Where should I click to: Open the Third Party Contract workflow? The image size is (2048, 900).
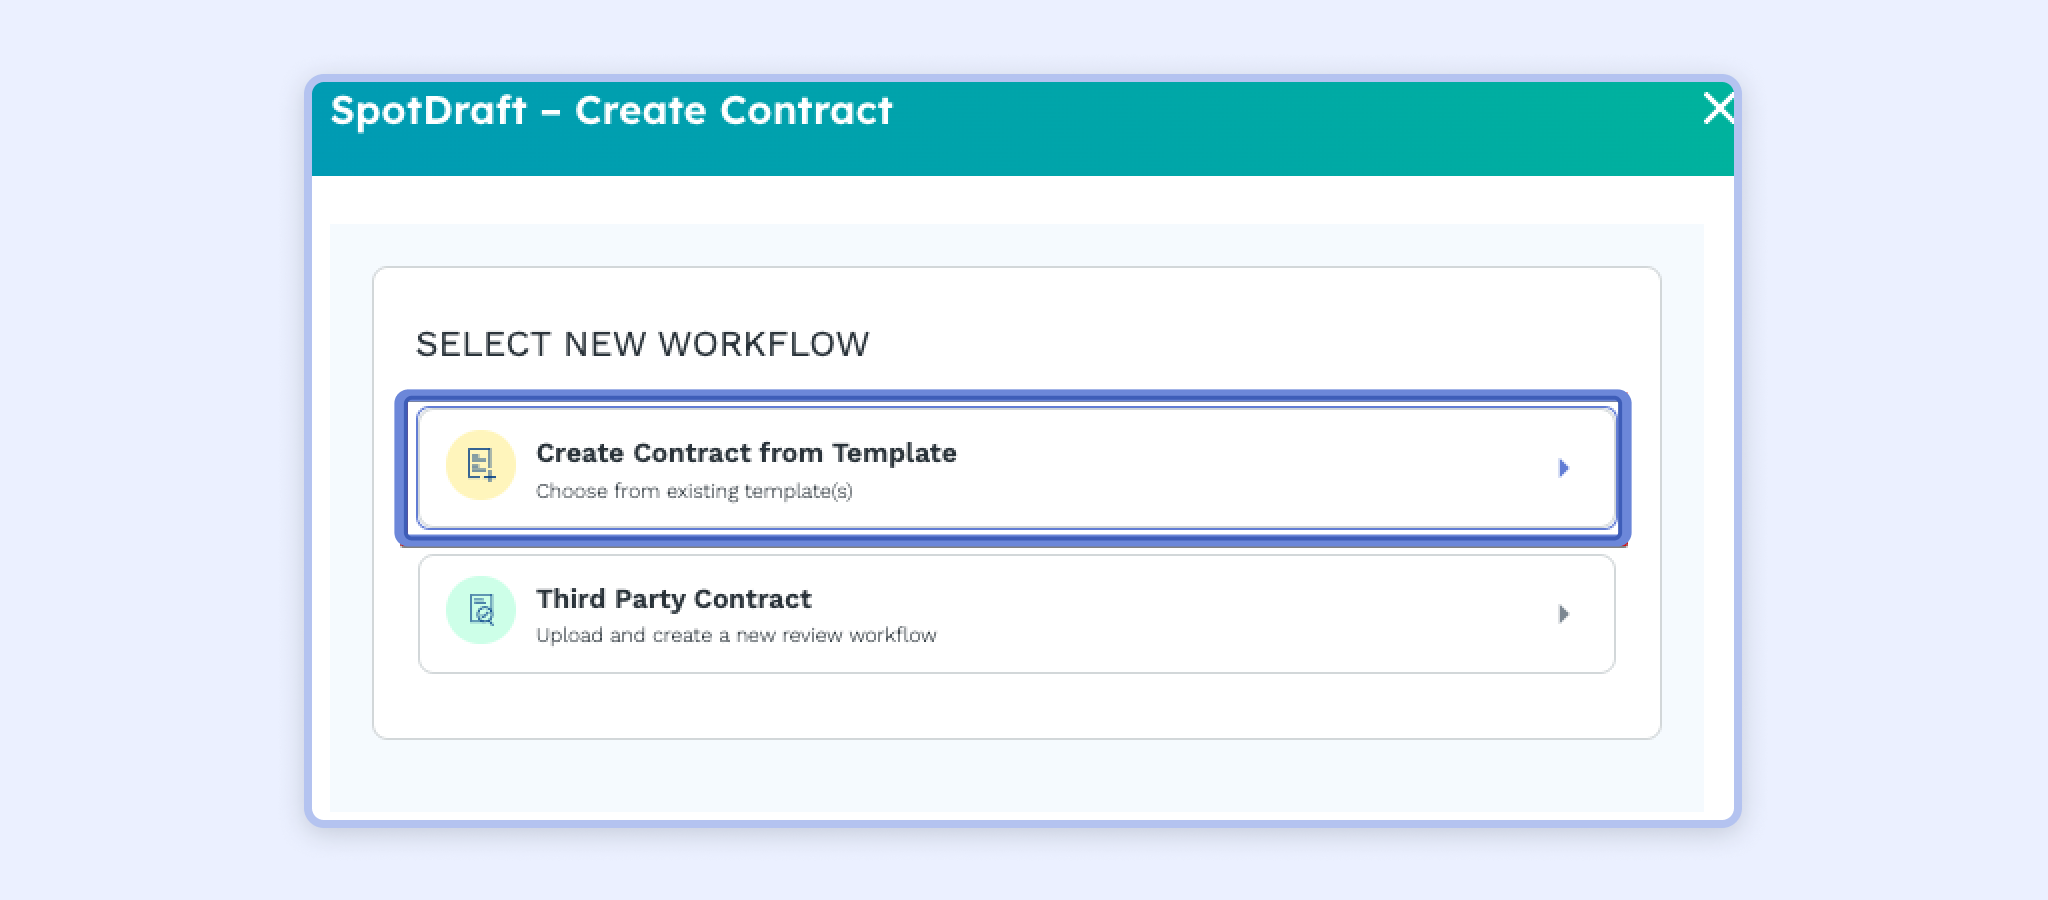(1018, 613)
